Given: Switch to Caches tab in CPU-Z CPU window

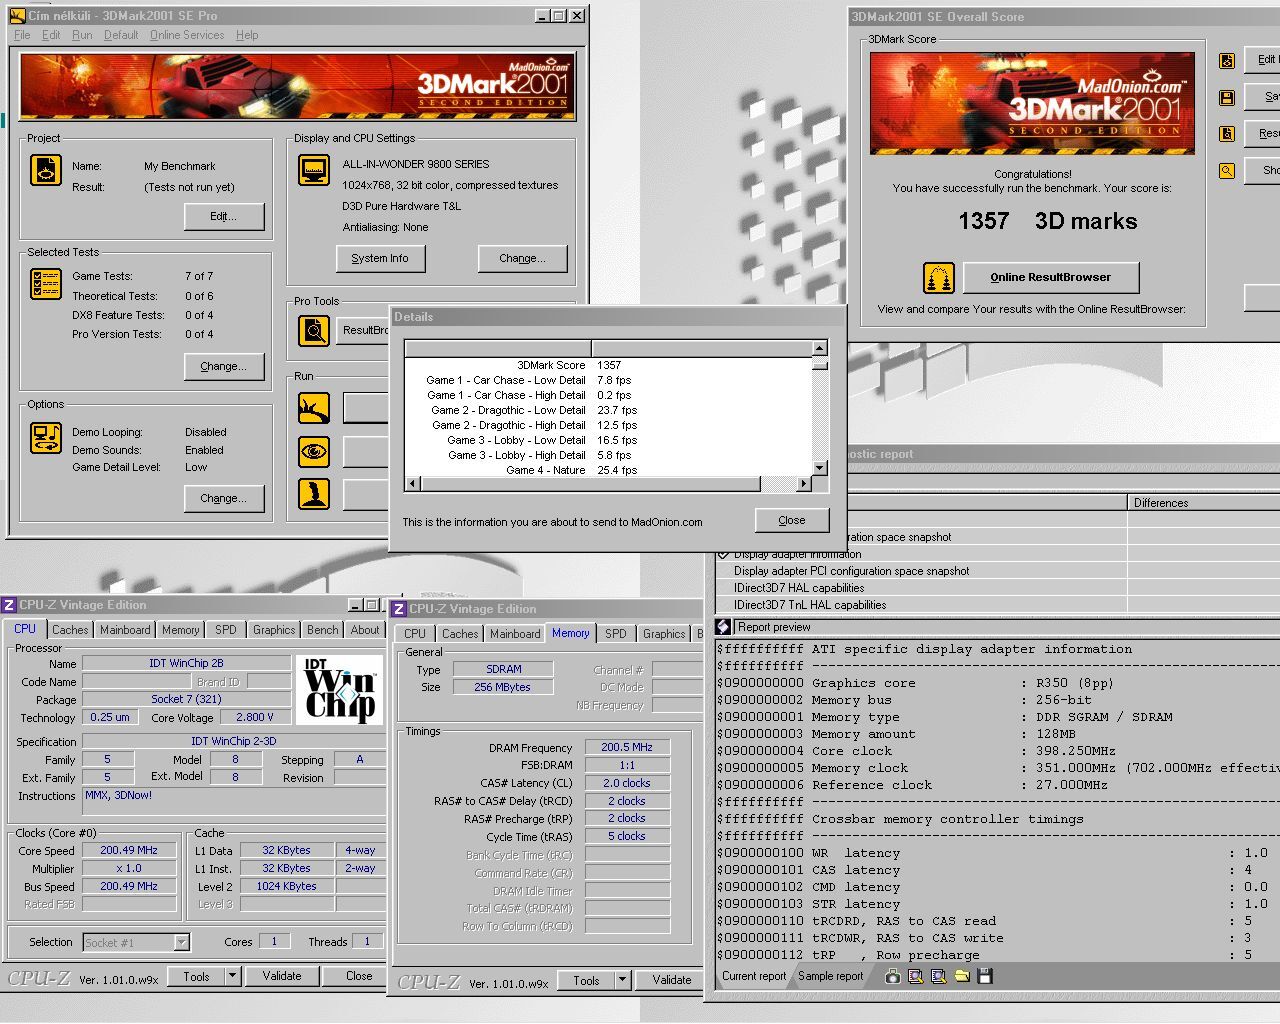Looking at the screenshot, I should (x=70, y=630).
